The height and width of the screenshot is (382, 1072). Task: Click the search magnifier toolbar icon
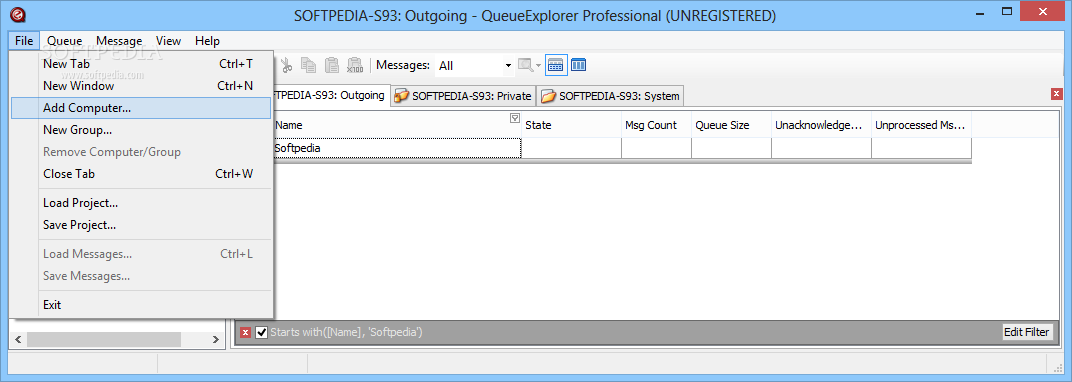(x=525, y=66)
